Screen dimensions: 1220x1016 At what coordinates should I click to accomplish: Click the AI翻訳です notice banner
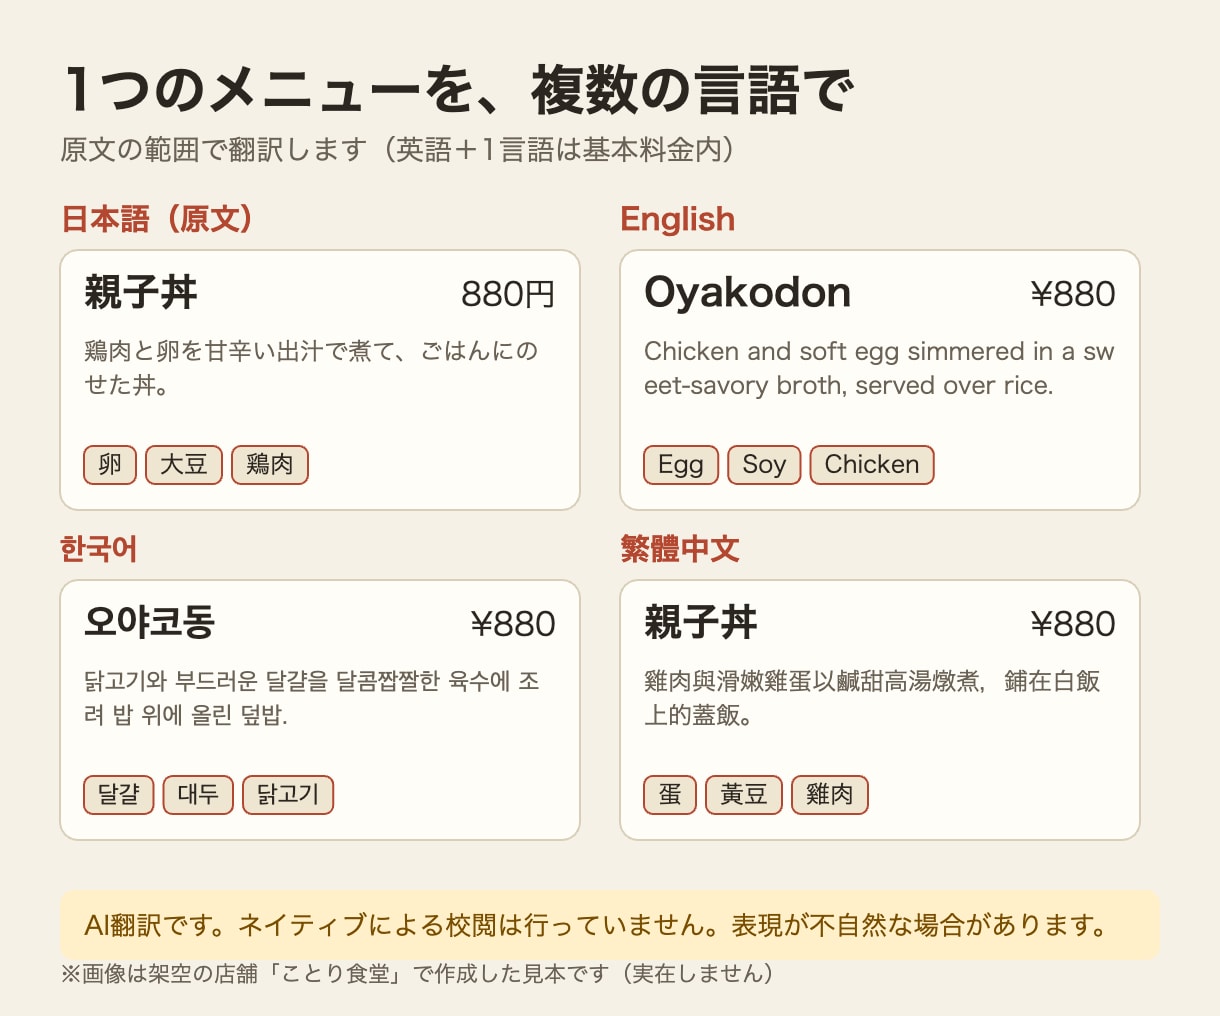click(610, 925)
